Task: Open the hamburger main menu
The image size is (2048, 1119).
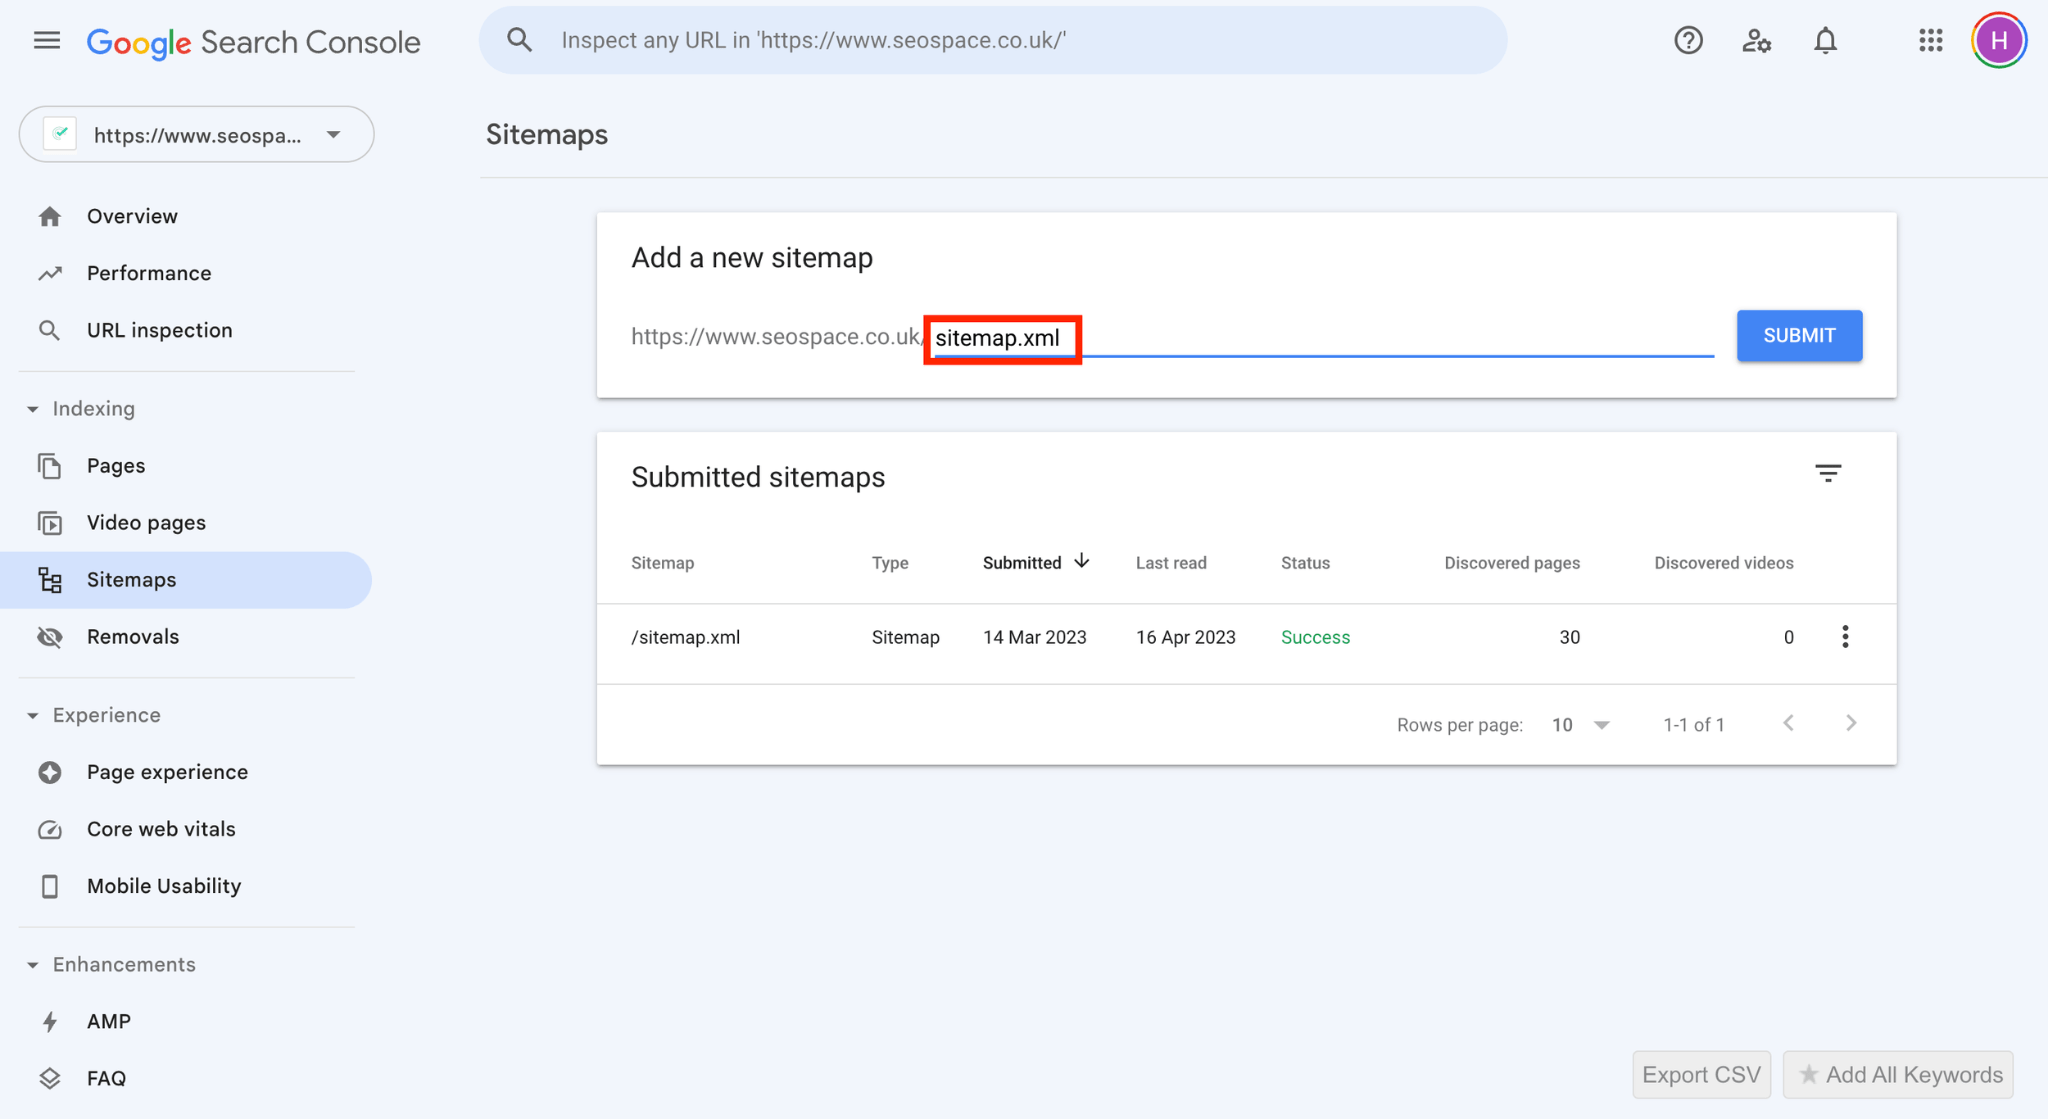Action: [x=47, y=41]
